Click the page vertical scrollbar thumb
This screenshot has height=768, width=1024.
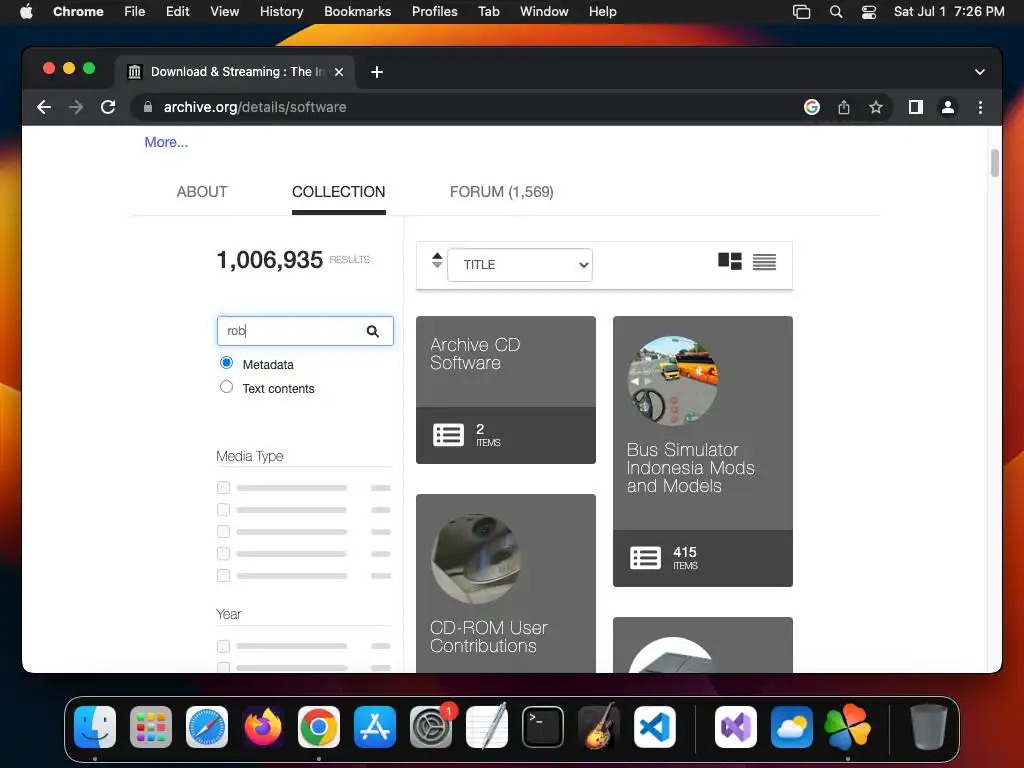[995, 163]
